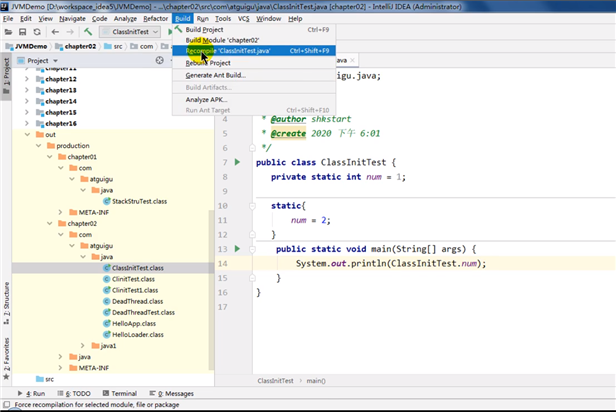Select DeadThreadTest.class in project tree
The width and height of the screenshot is (616, 412).
point(143,312)
